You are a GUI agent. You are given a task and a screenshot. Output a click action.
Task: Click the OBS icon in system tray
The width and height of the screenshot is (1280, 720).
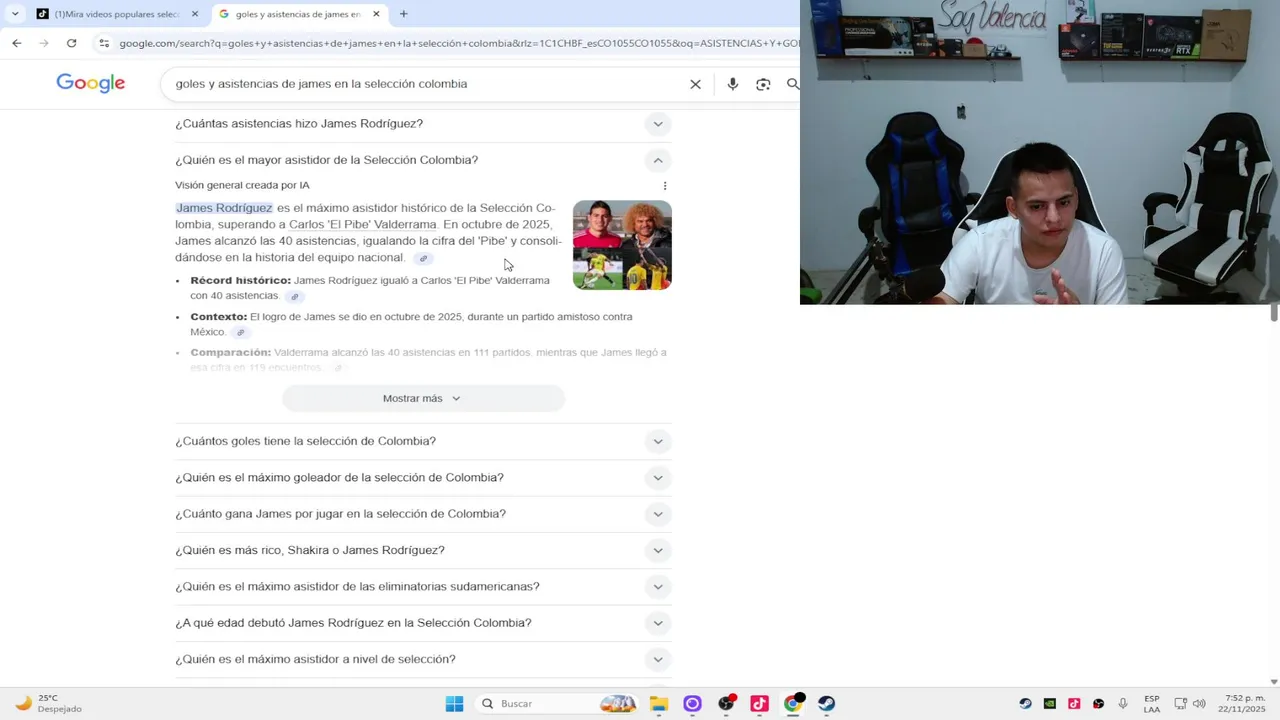(1098, 704)
